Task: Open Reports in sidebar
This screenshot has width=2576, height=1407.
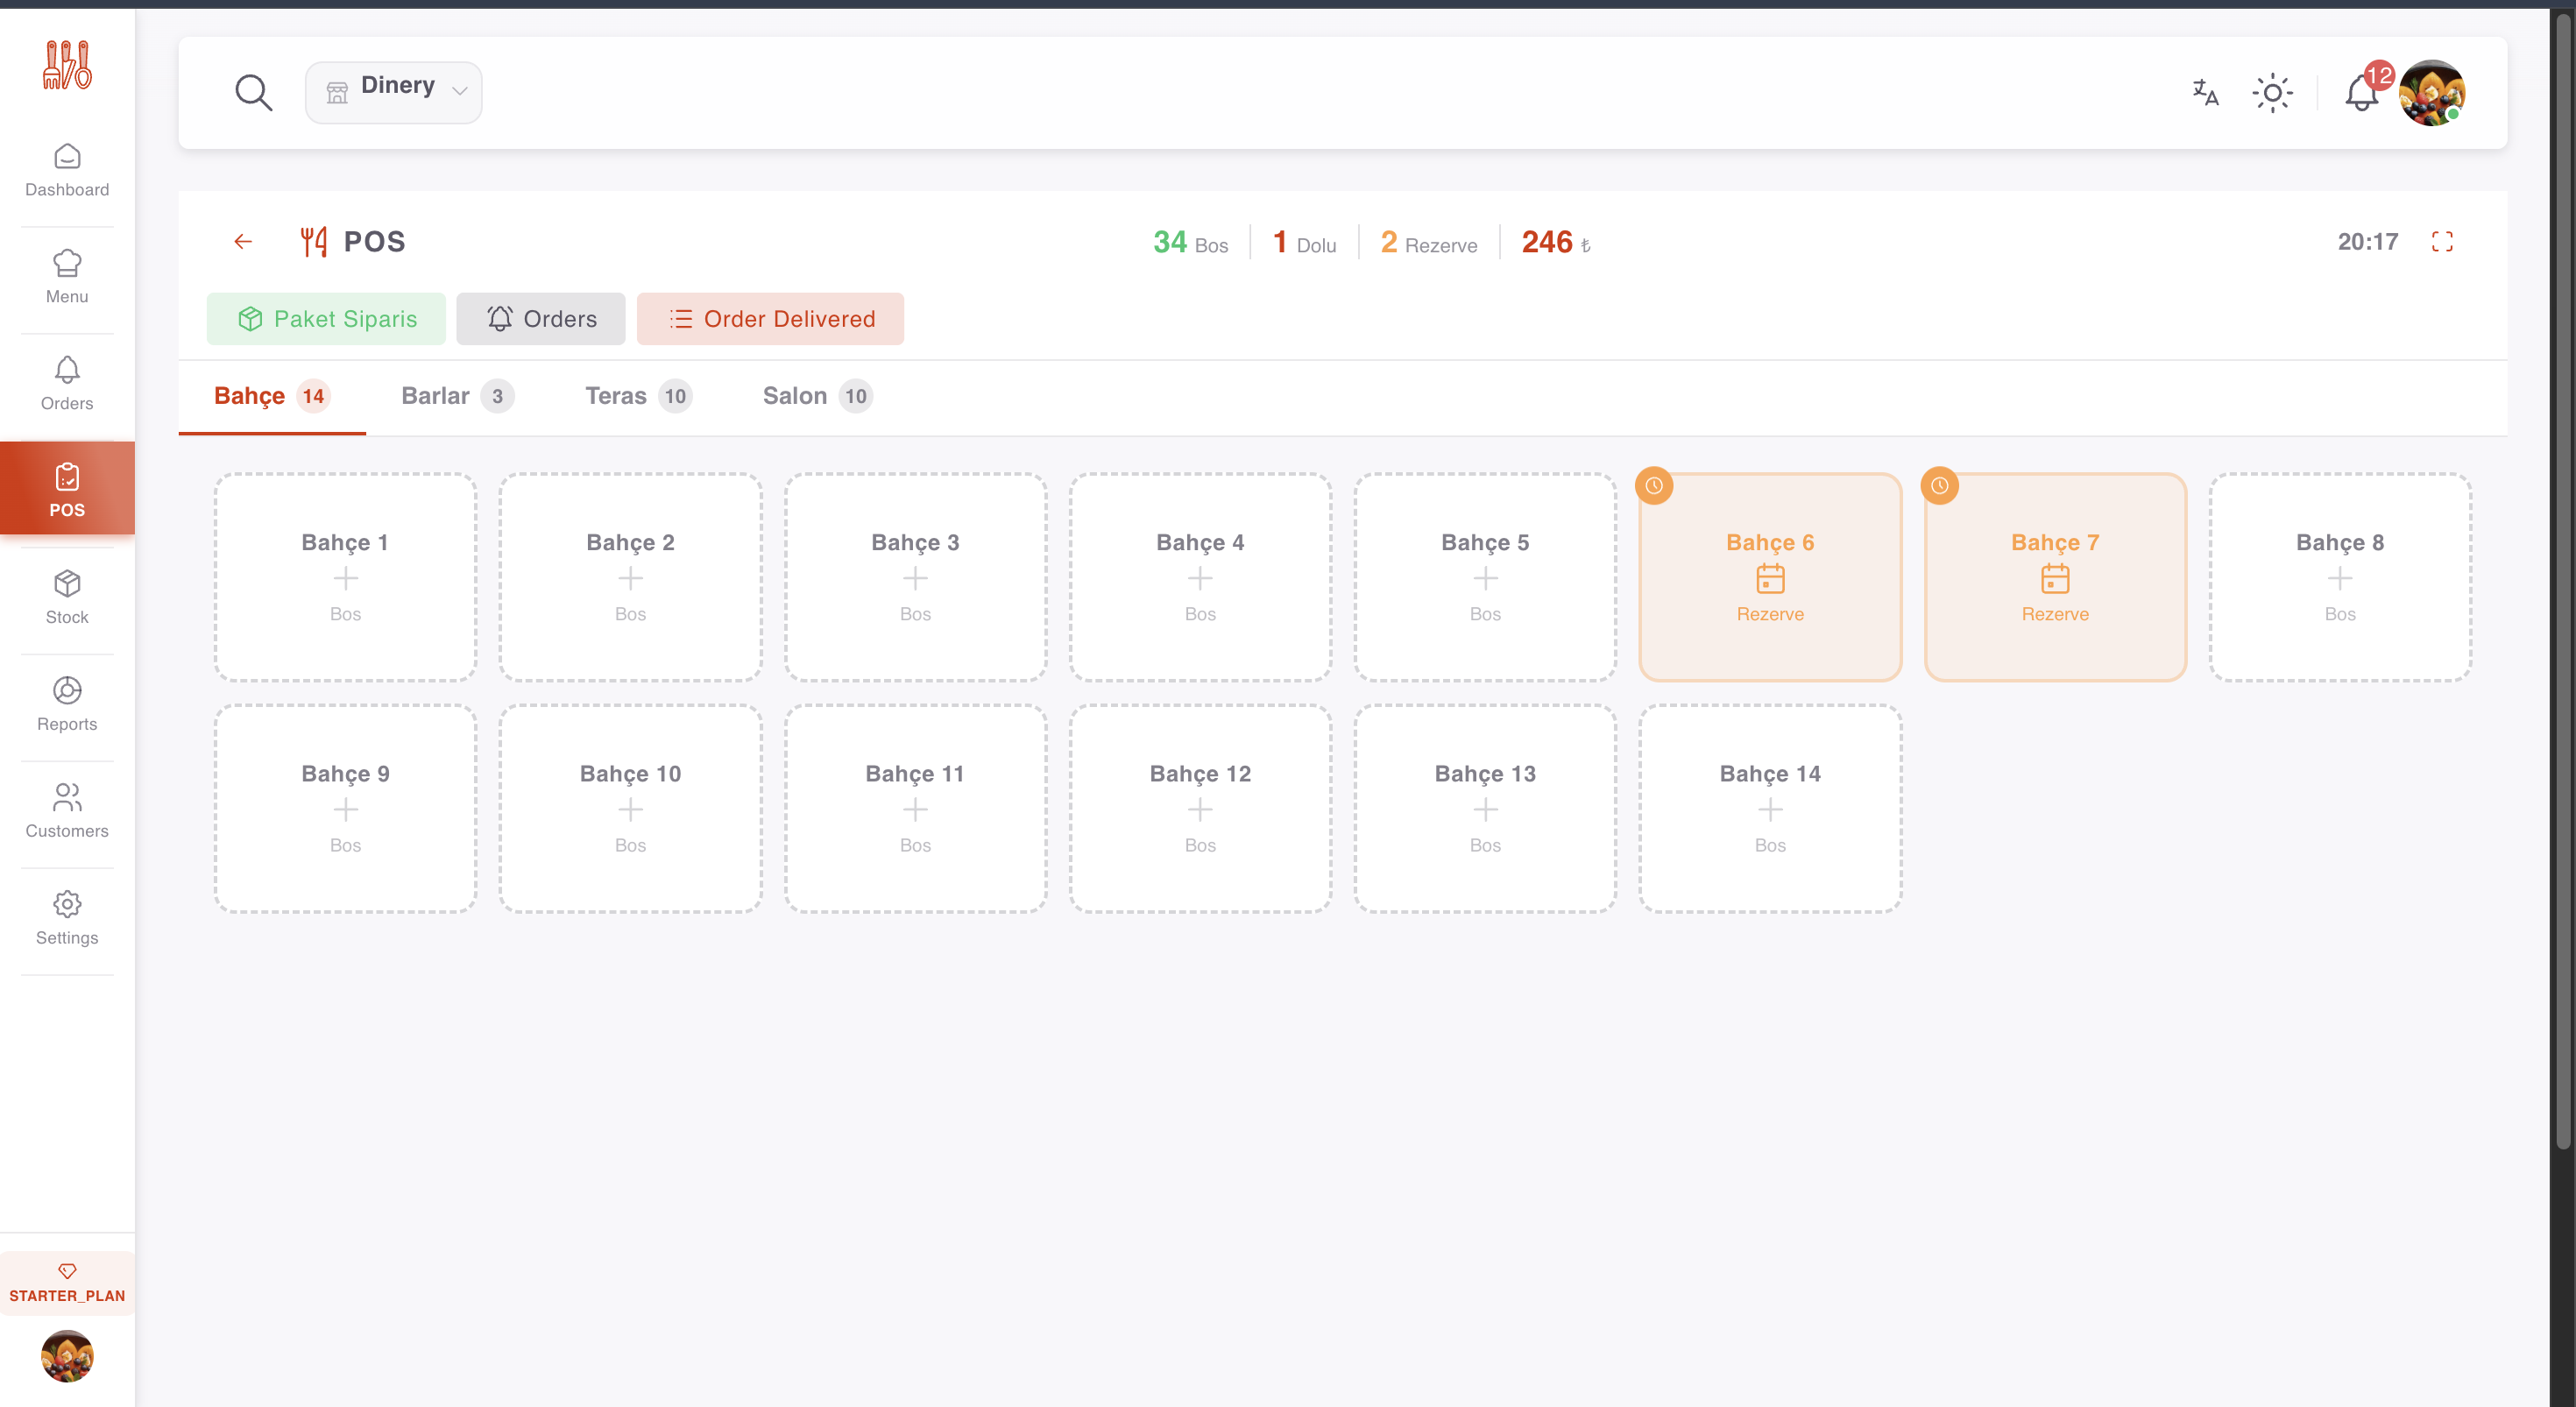Action: pyautogui.click(x=67, y=705)
